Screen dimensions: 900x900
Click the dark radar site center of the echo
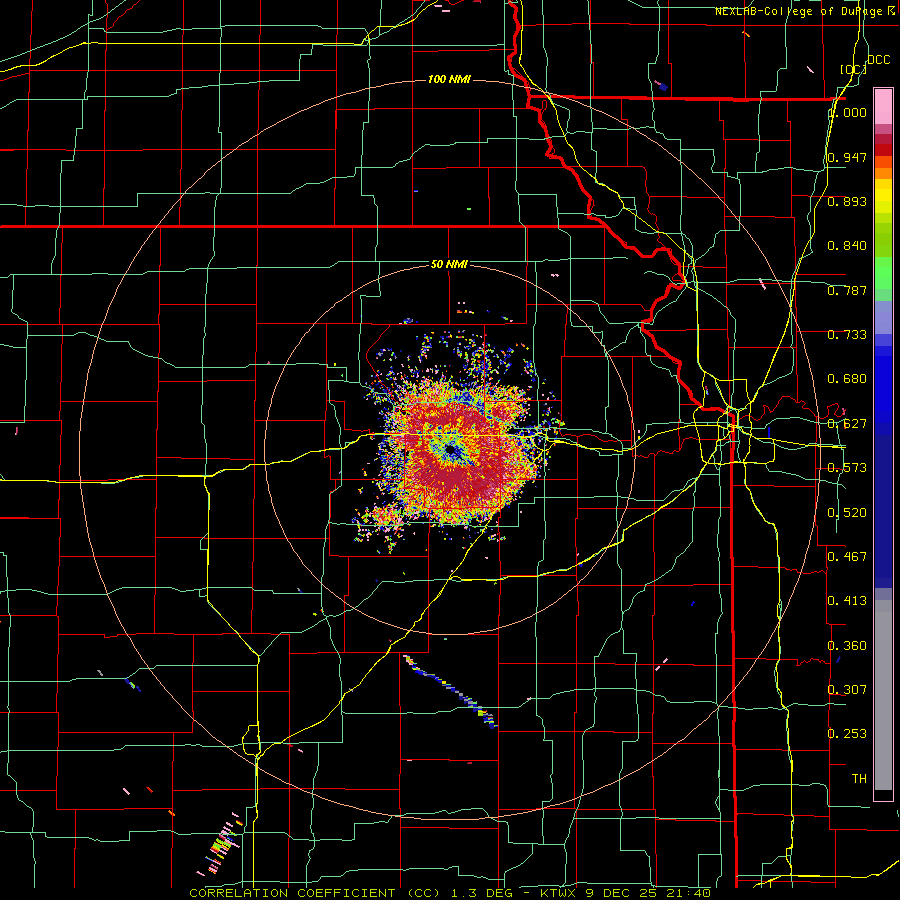[451, 451]
